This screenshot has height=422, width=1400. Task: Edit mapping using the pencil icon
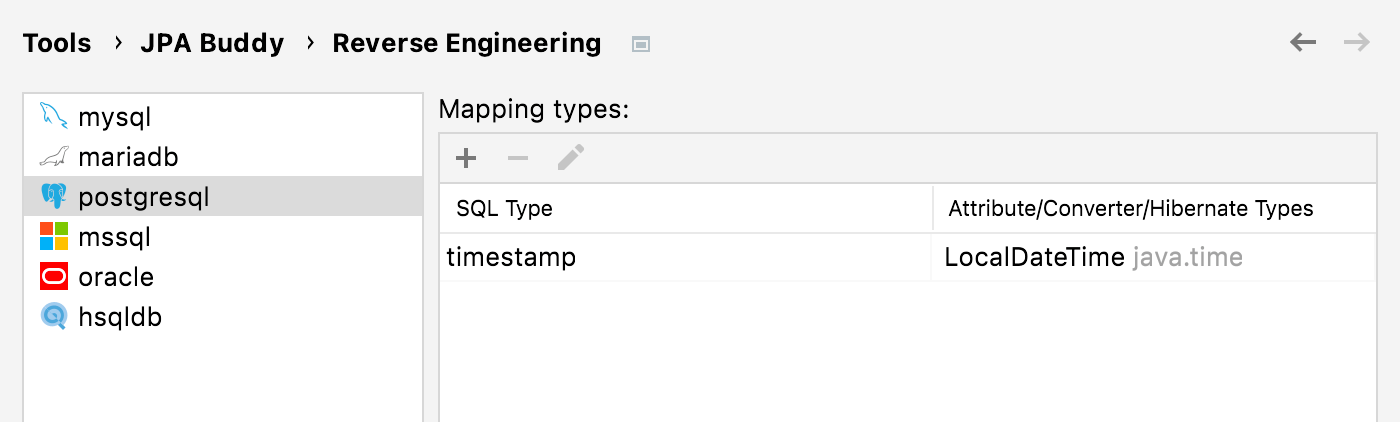pos(570,158)
